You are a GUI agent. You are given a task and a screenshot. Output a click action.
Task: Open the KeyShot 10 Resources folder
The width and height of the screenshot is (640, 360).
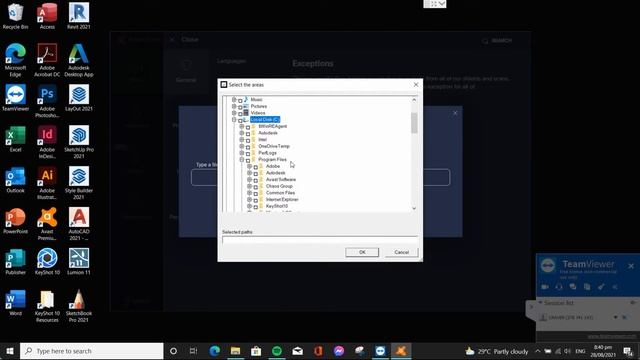point(47,306)
